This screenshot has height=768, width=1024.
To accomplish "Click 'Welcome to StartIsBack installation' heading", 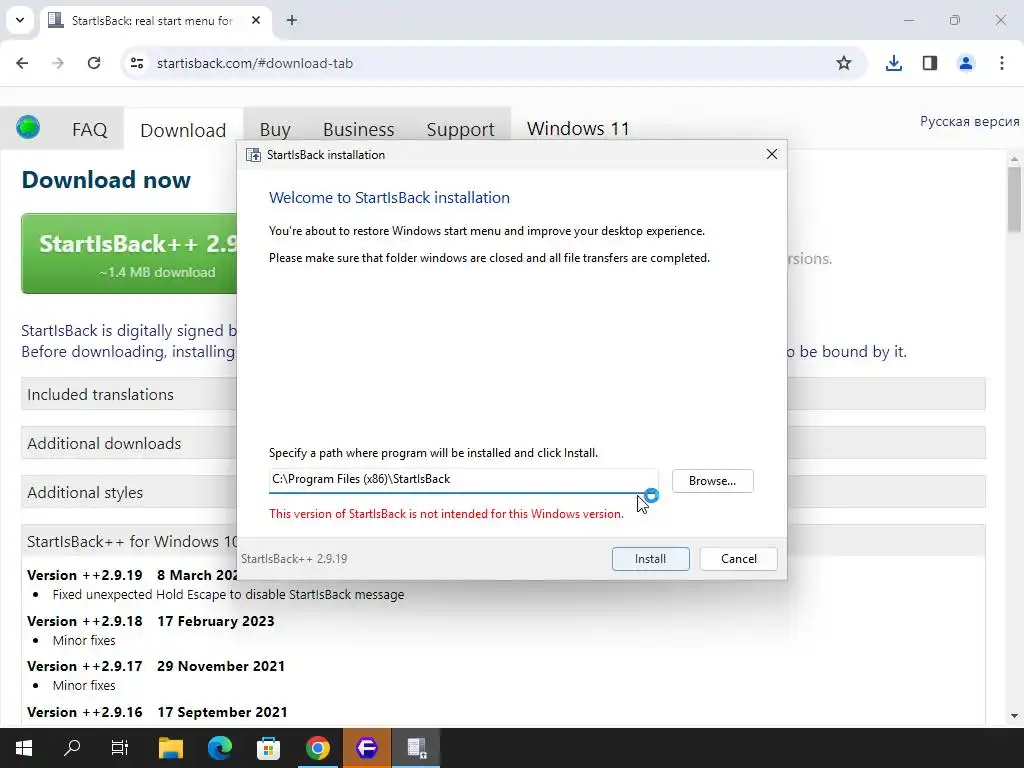I will 389,198.
